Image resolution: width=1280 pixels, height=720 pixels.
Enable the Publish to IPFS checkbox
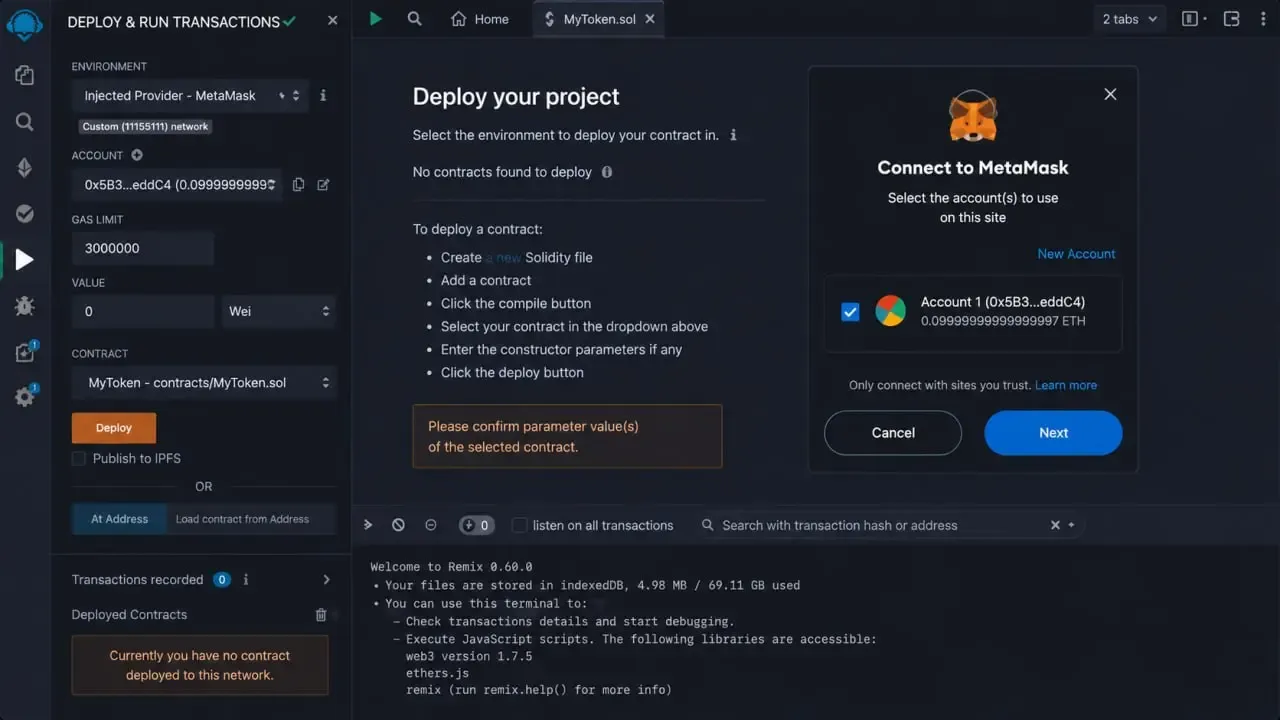pos(78,458)
